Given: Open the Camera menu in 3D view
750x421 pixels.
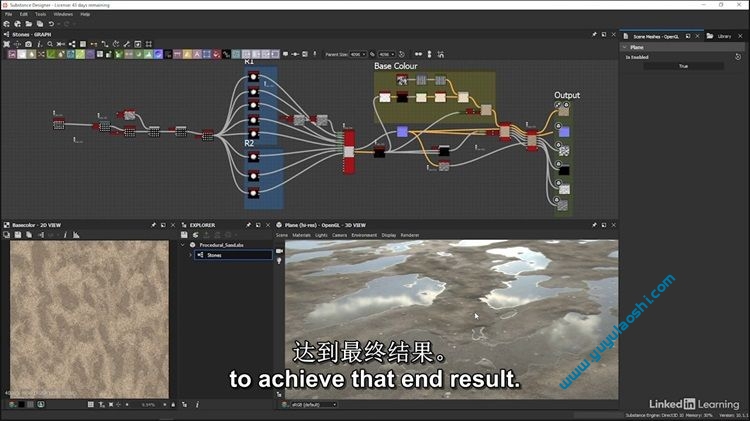Looking at the screenshot, I should tap(339, 235).
